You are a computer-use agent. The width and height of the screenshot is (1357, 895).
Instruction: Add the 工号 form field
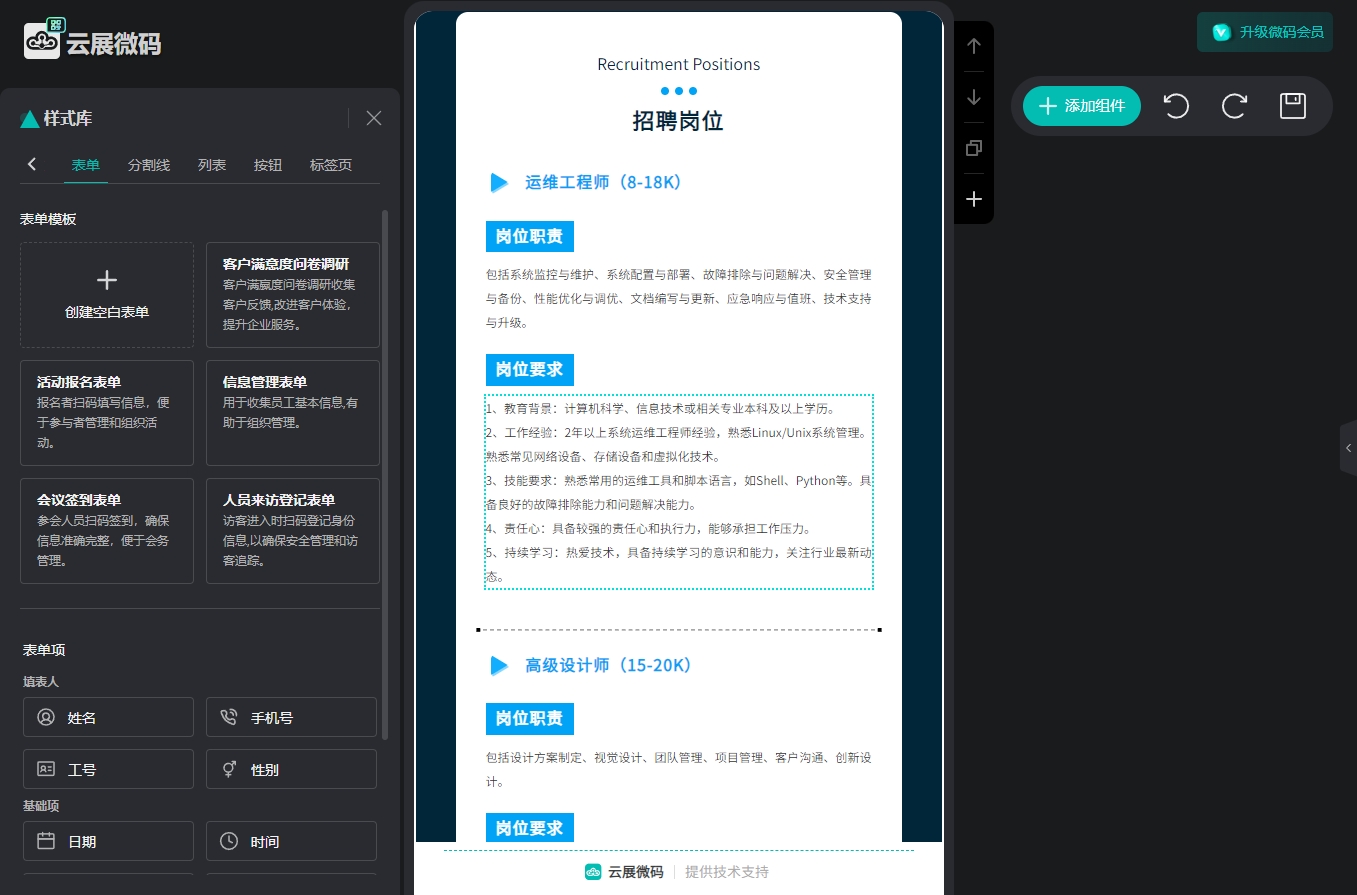(x=108, y=769)
